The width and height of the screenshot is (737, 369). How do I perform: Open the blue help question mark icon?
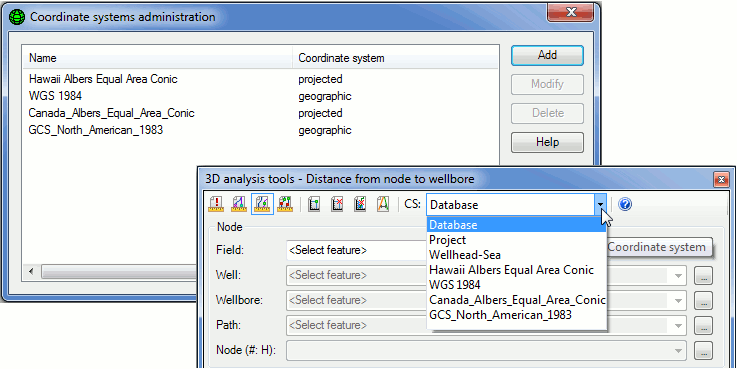pos(625,204)
